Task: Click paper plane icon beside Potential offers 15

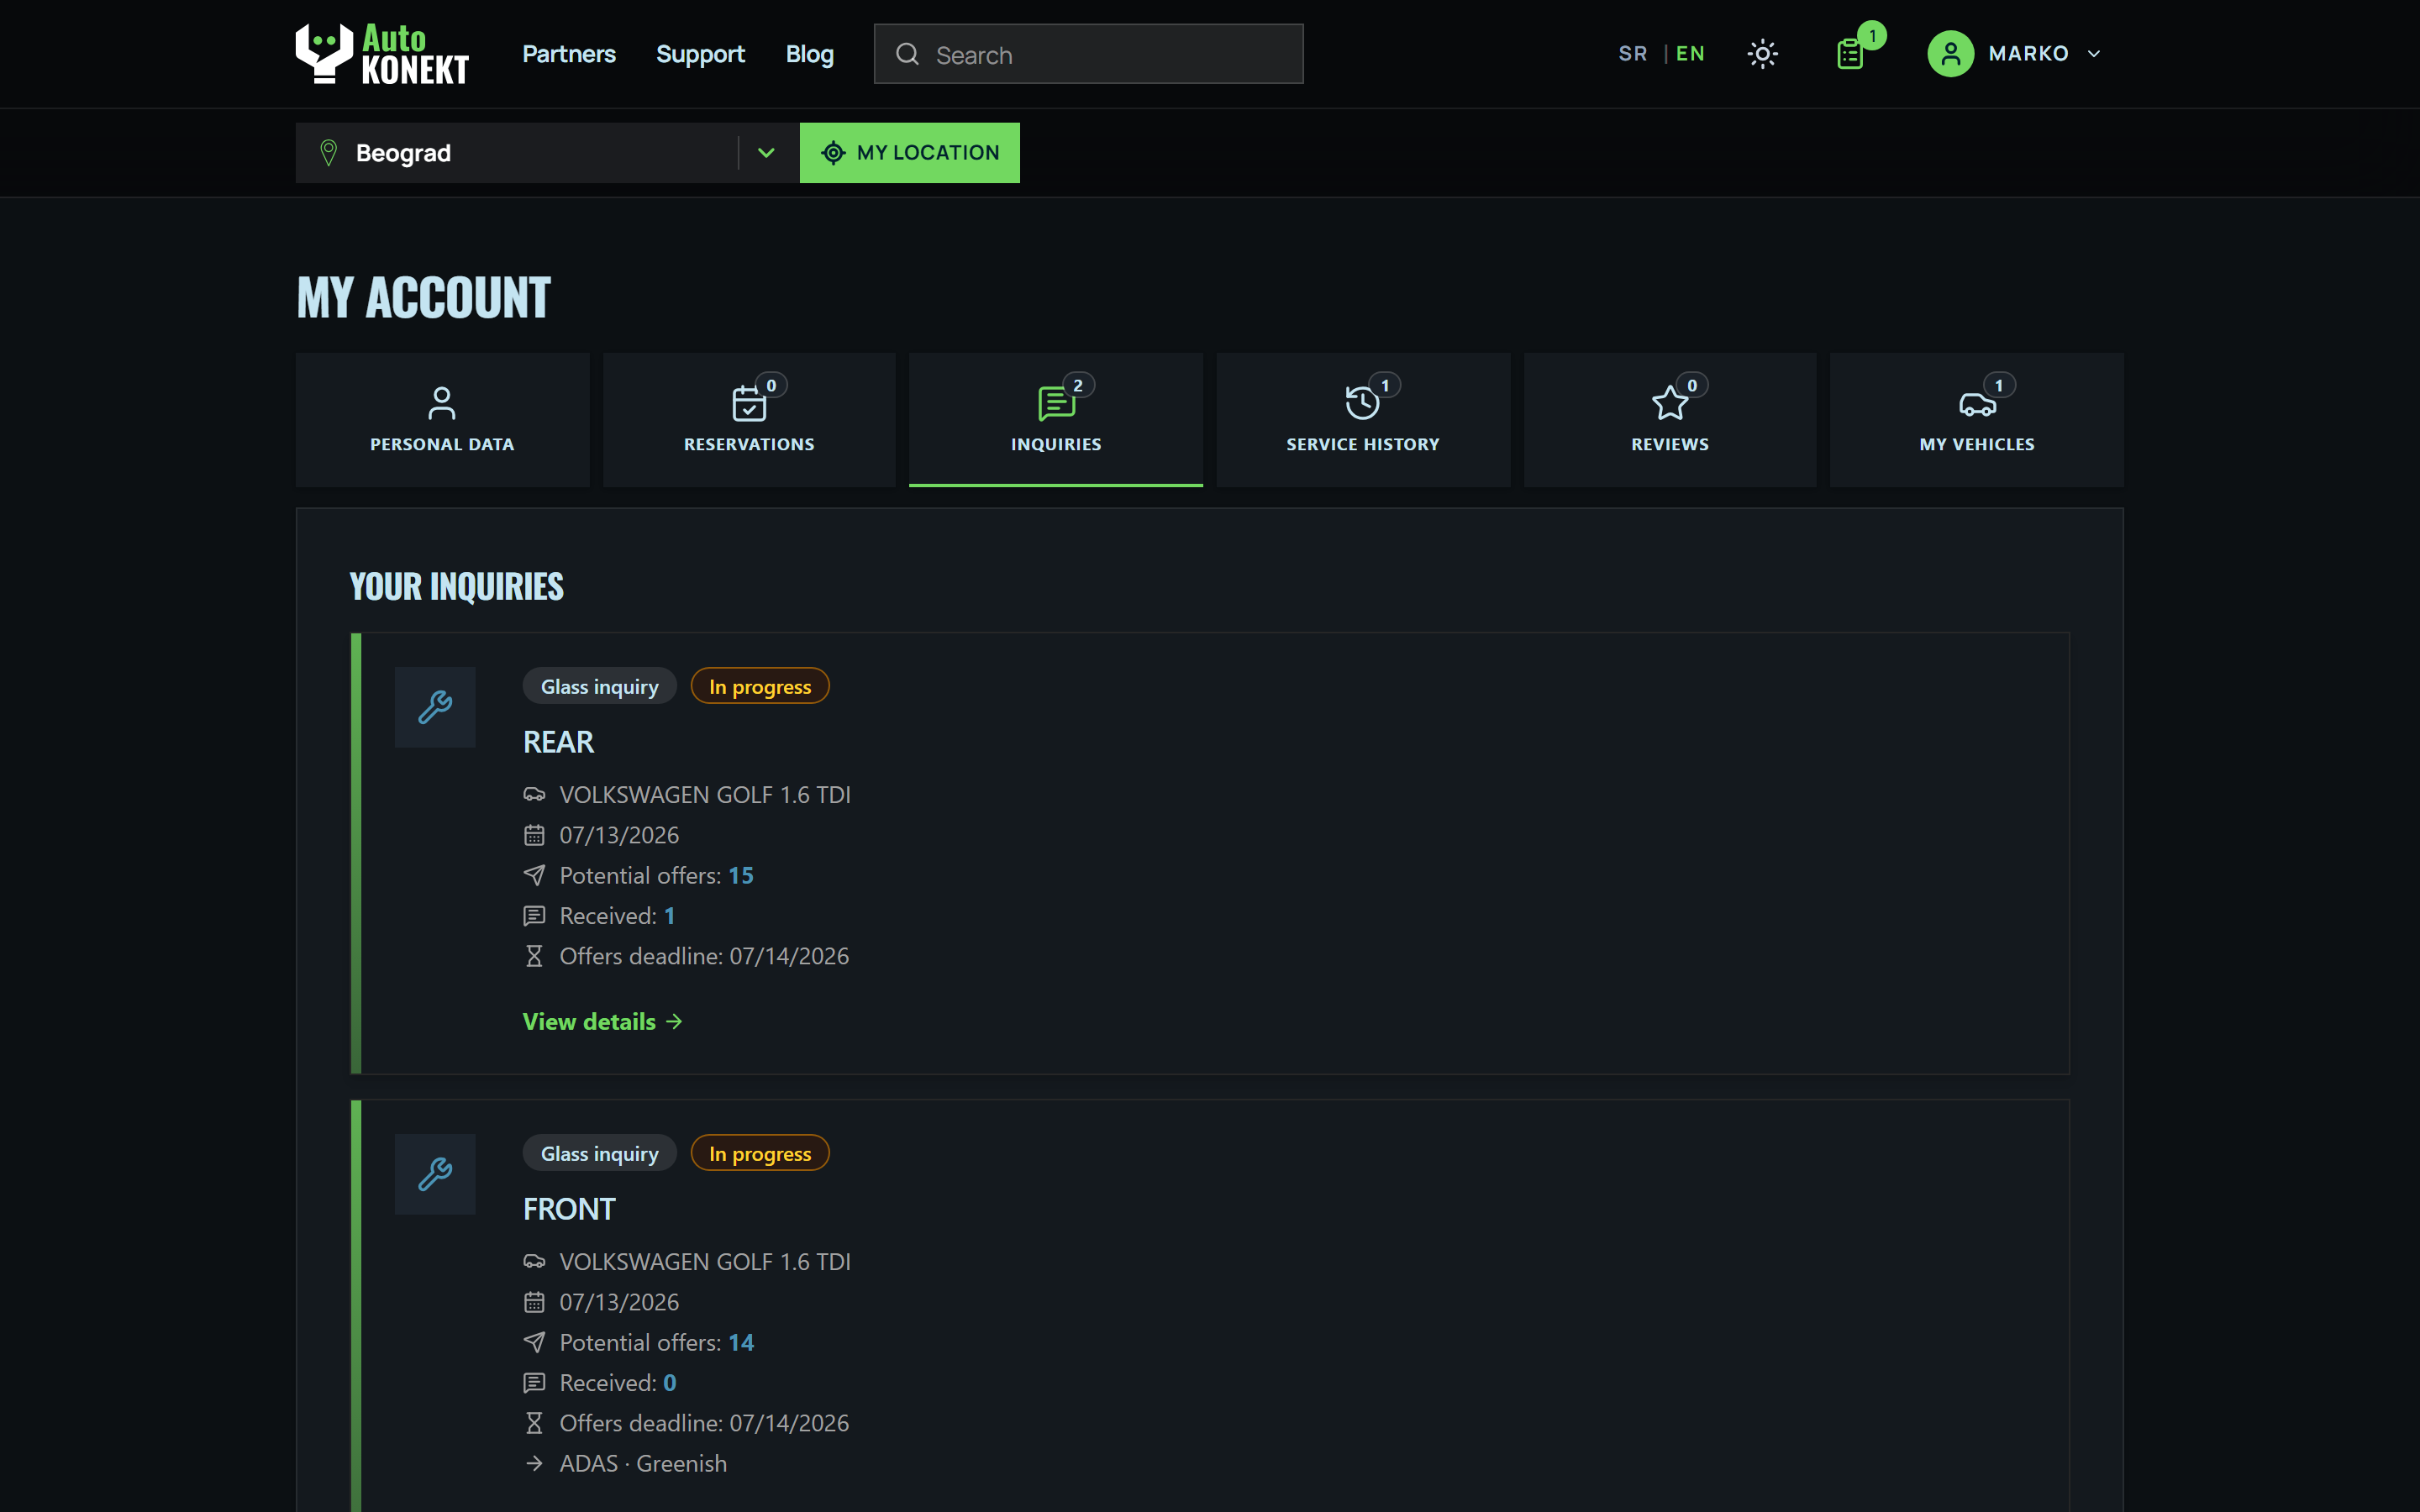Action: (534, 875)
